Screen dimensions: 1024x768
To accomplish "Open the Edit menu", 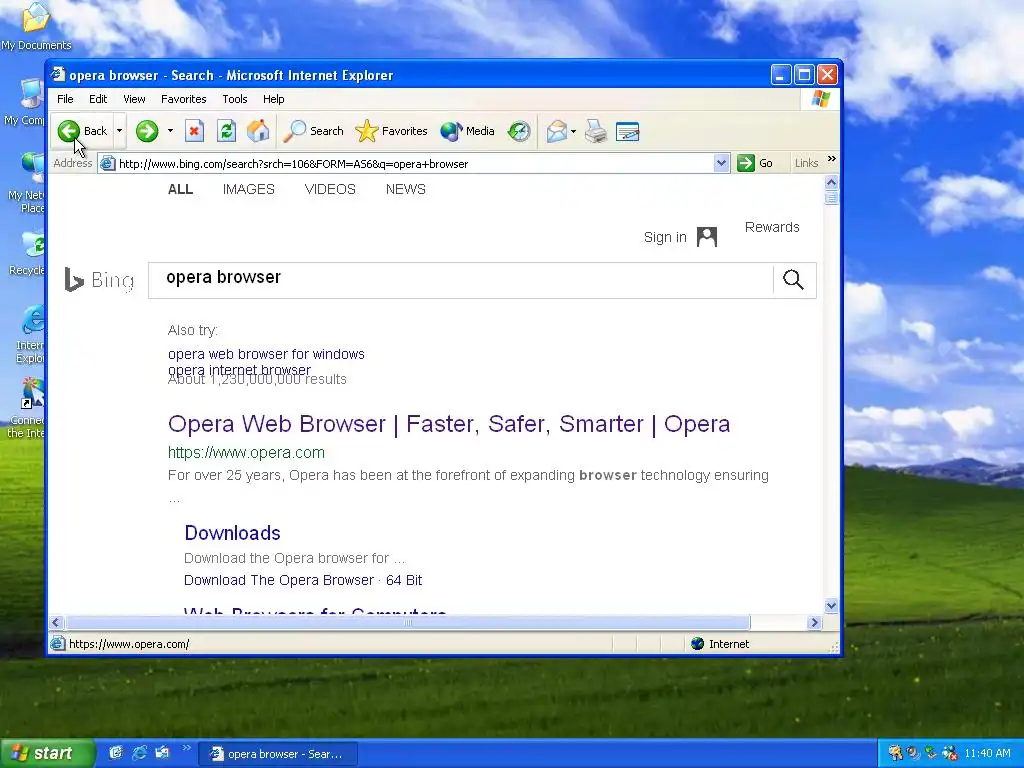I will pos(98,99).
